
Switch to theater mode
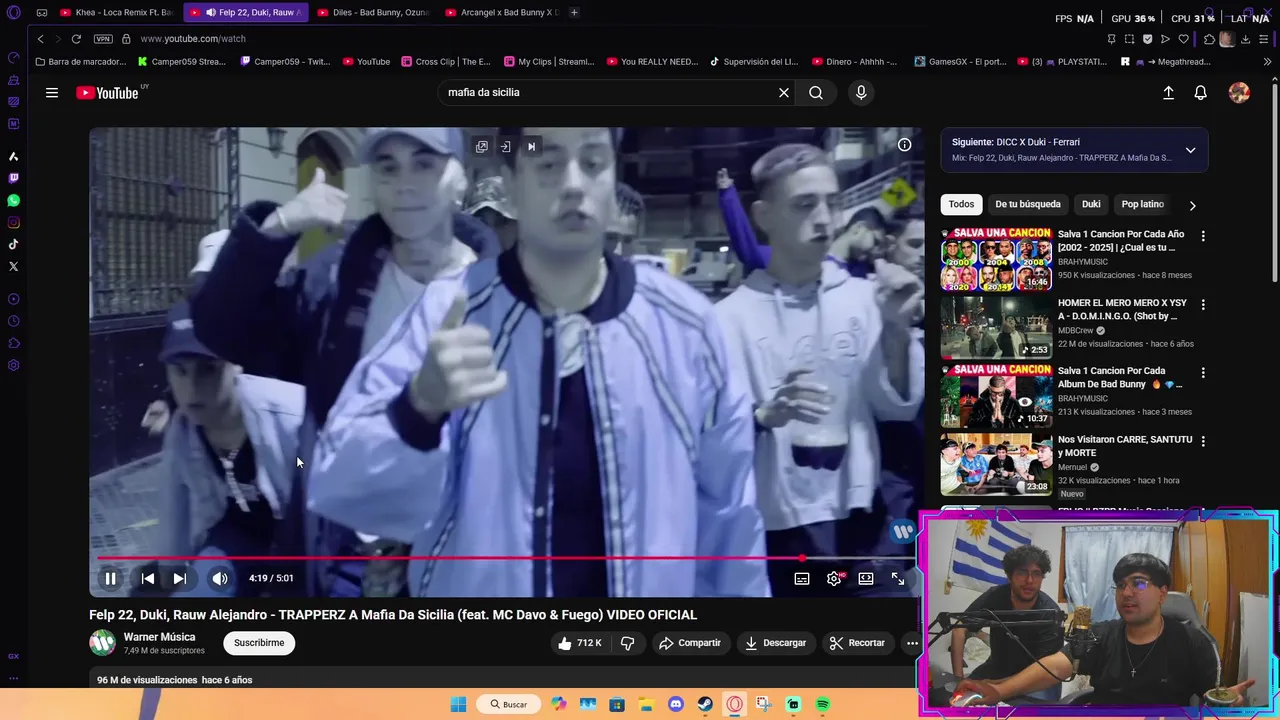[866, 578]
